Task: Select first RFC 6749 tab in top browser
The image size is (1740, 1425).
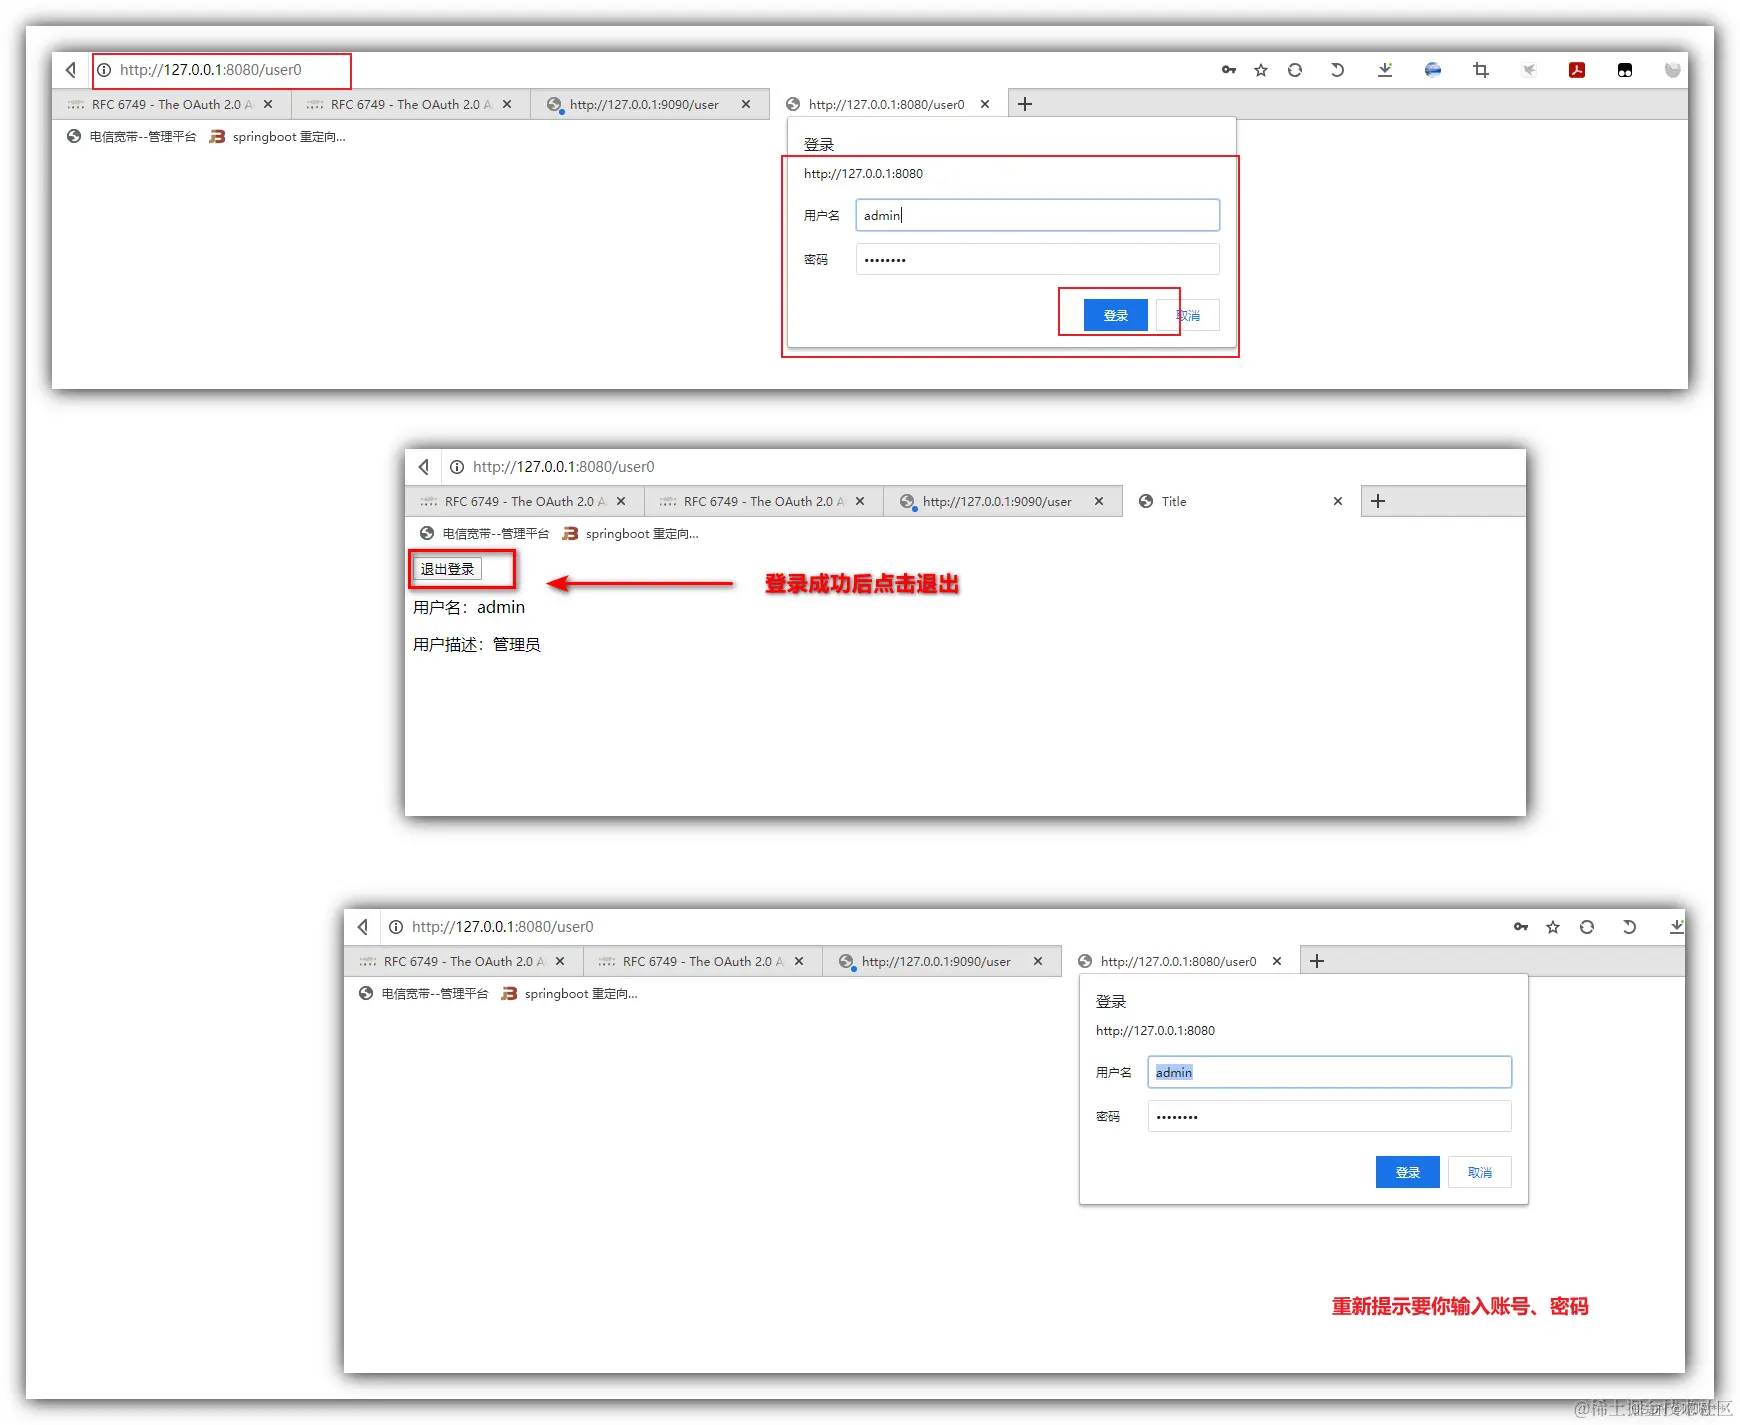Action: (170, 104)
